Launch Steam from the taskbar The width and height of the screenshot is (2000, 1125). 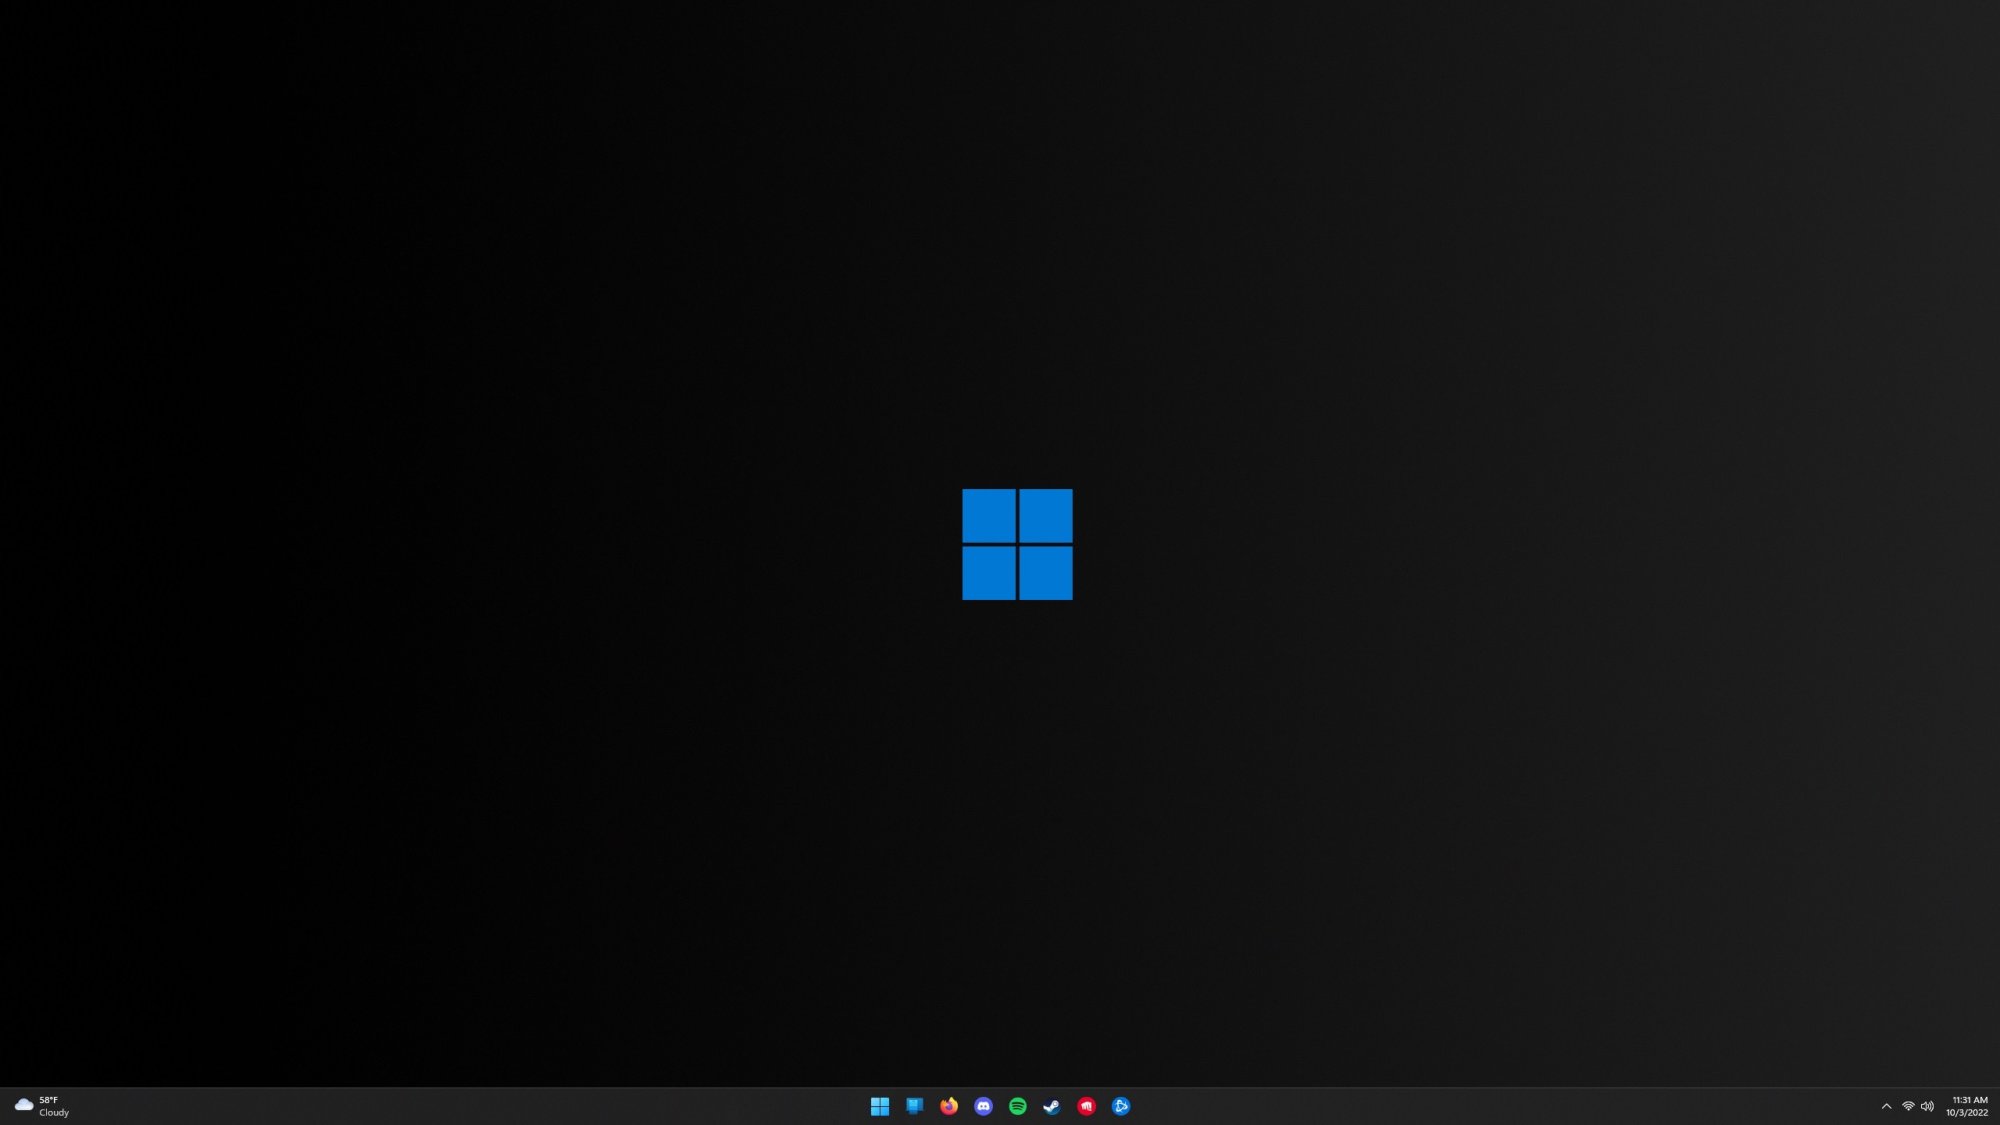(1052, 1105)
